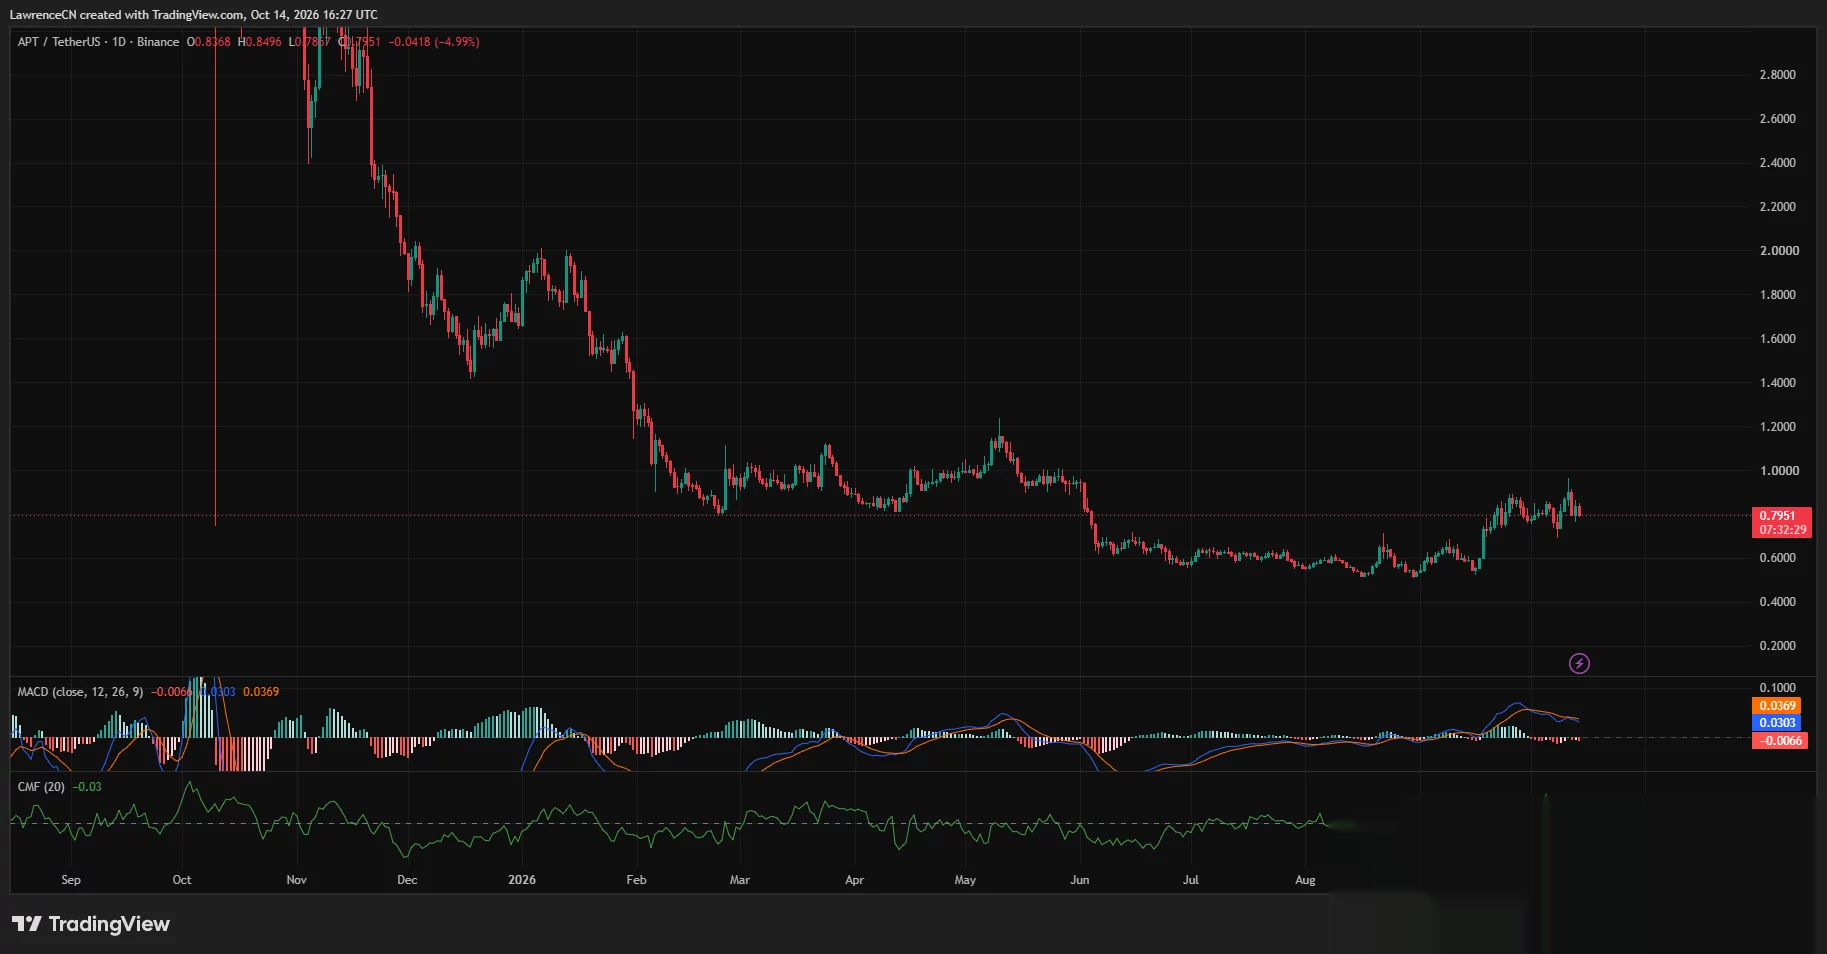The image size is (1827, 954).
Task: Click the 2.8000 price axis label
Action: [x=1777, y=75]
